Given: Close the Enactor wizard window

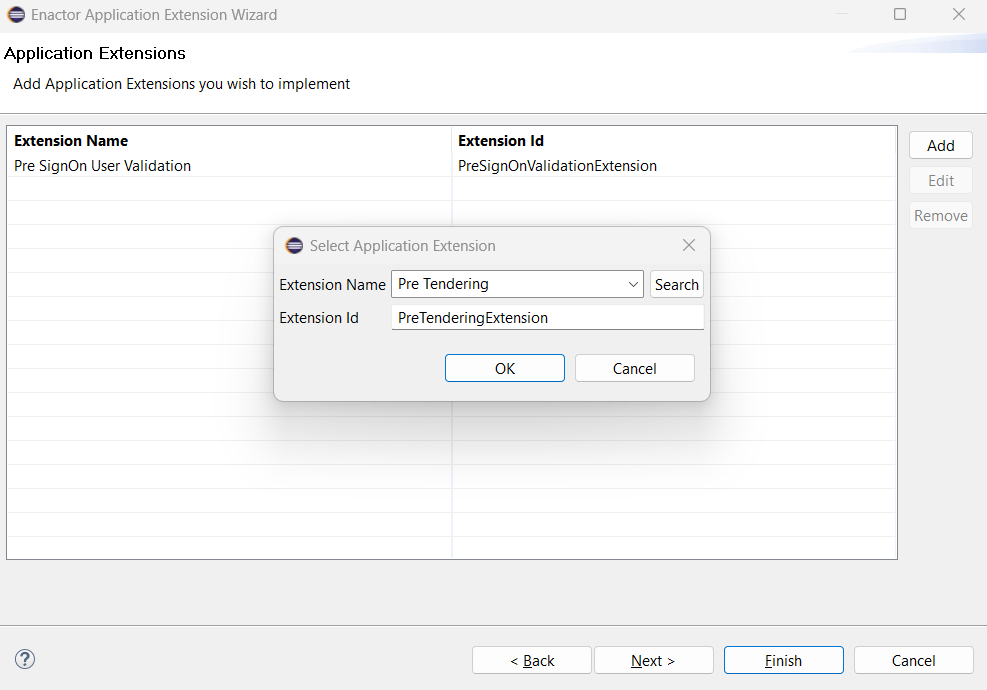Looking at the screenshot, I should click(x=959, y=14).
